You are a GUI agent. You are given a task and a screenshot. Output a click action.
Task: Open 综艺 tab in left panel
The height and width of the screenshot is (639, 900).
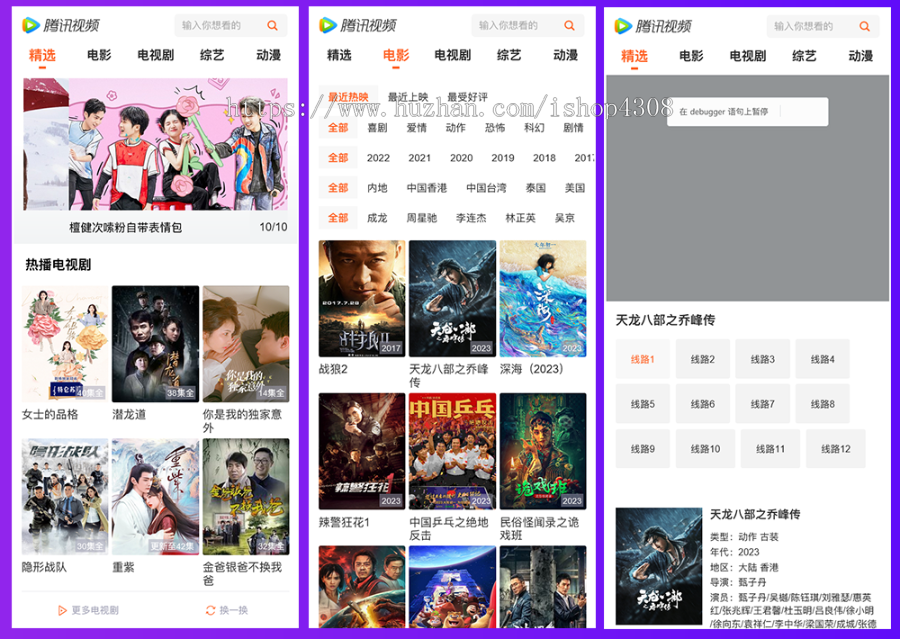tap(212, 55)
